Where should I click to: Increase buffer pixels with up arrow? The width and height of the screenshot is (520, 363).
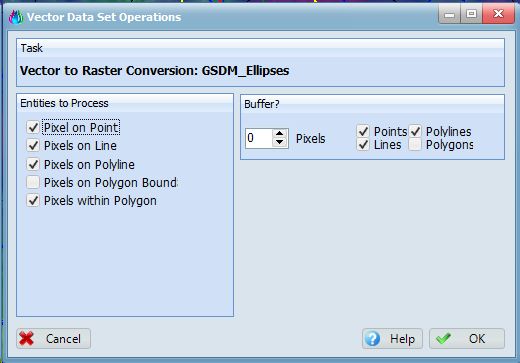pyautogui.click(x=279, y=133)
